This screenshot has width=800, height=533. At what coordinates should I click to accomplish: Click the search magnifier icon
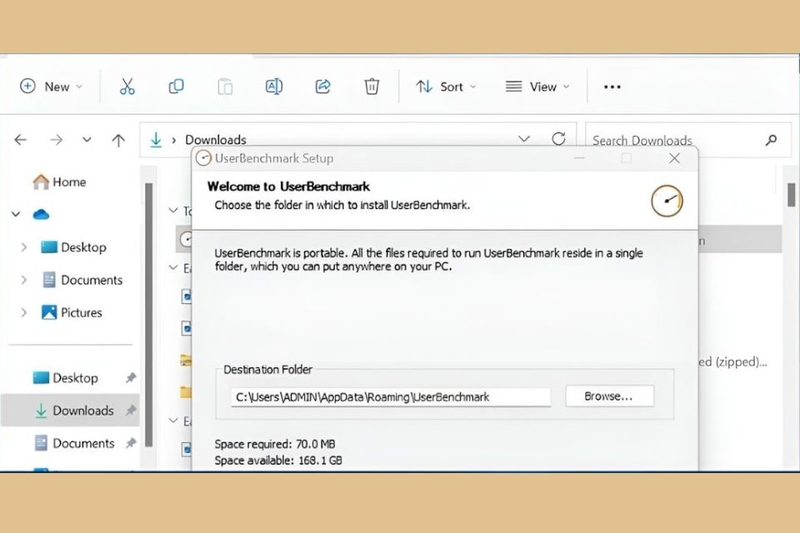[x=771, y=140]
